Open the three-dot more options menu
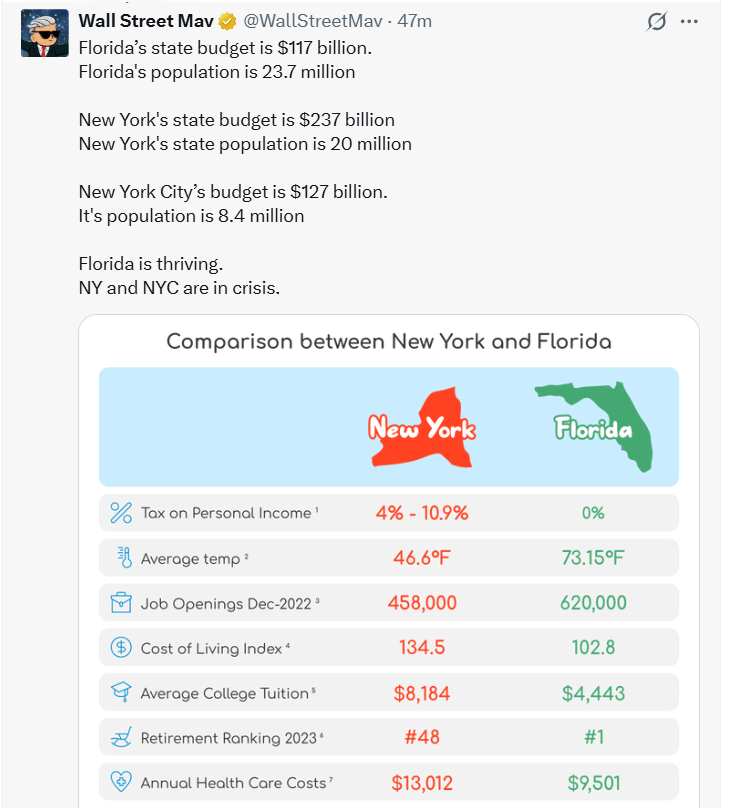 click(689, 21)
